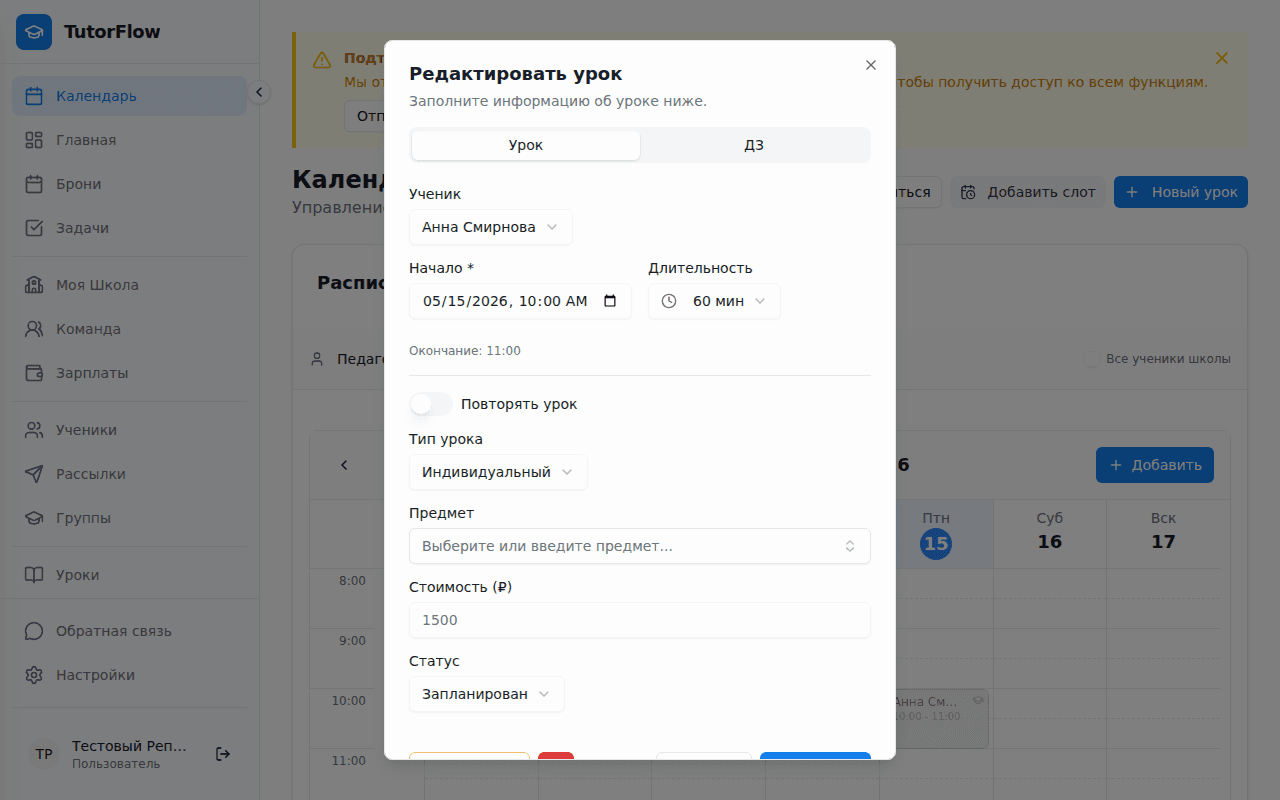Screen dimensions: 1280x800
Task: Click the cap icon on Анна См. lesson event
Action: click(977, 701)
